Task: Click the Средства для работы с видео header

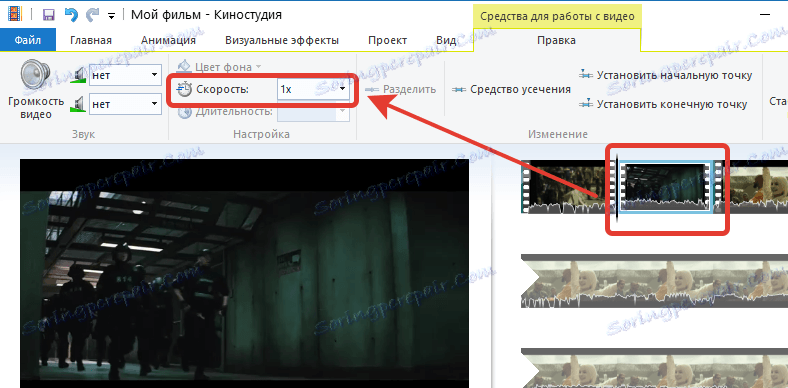Action: 557,16
